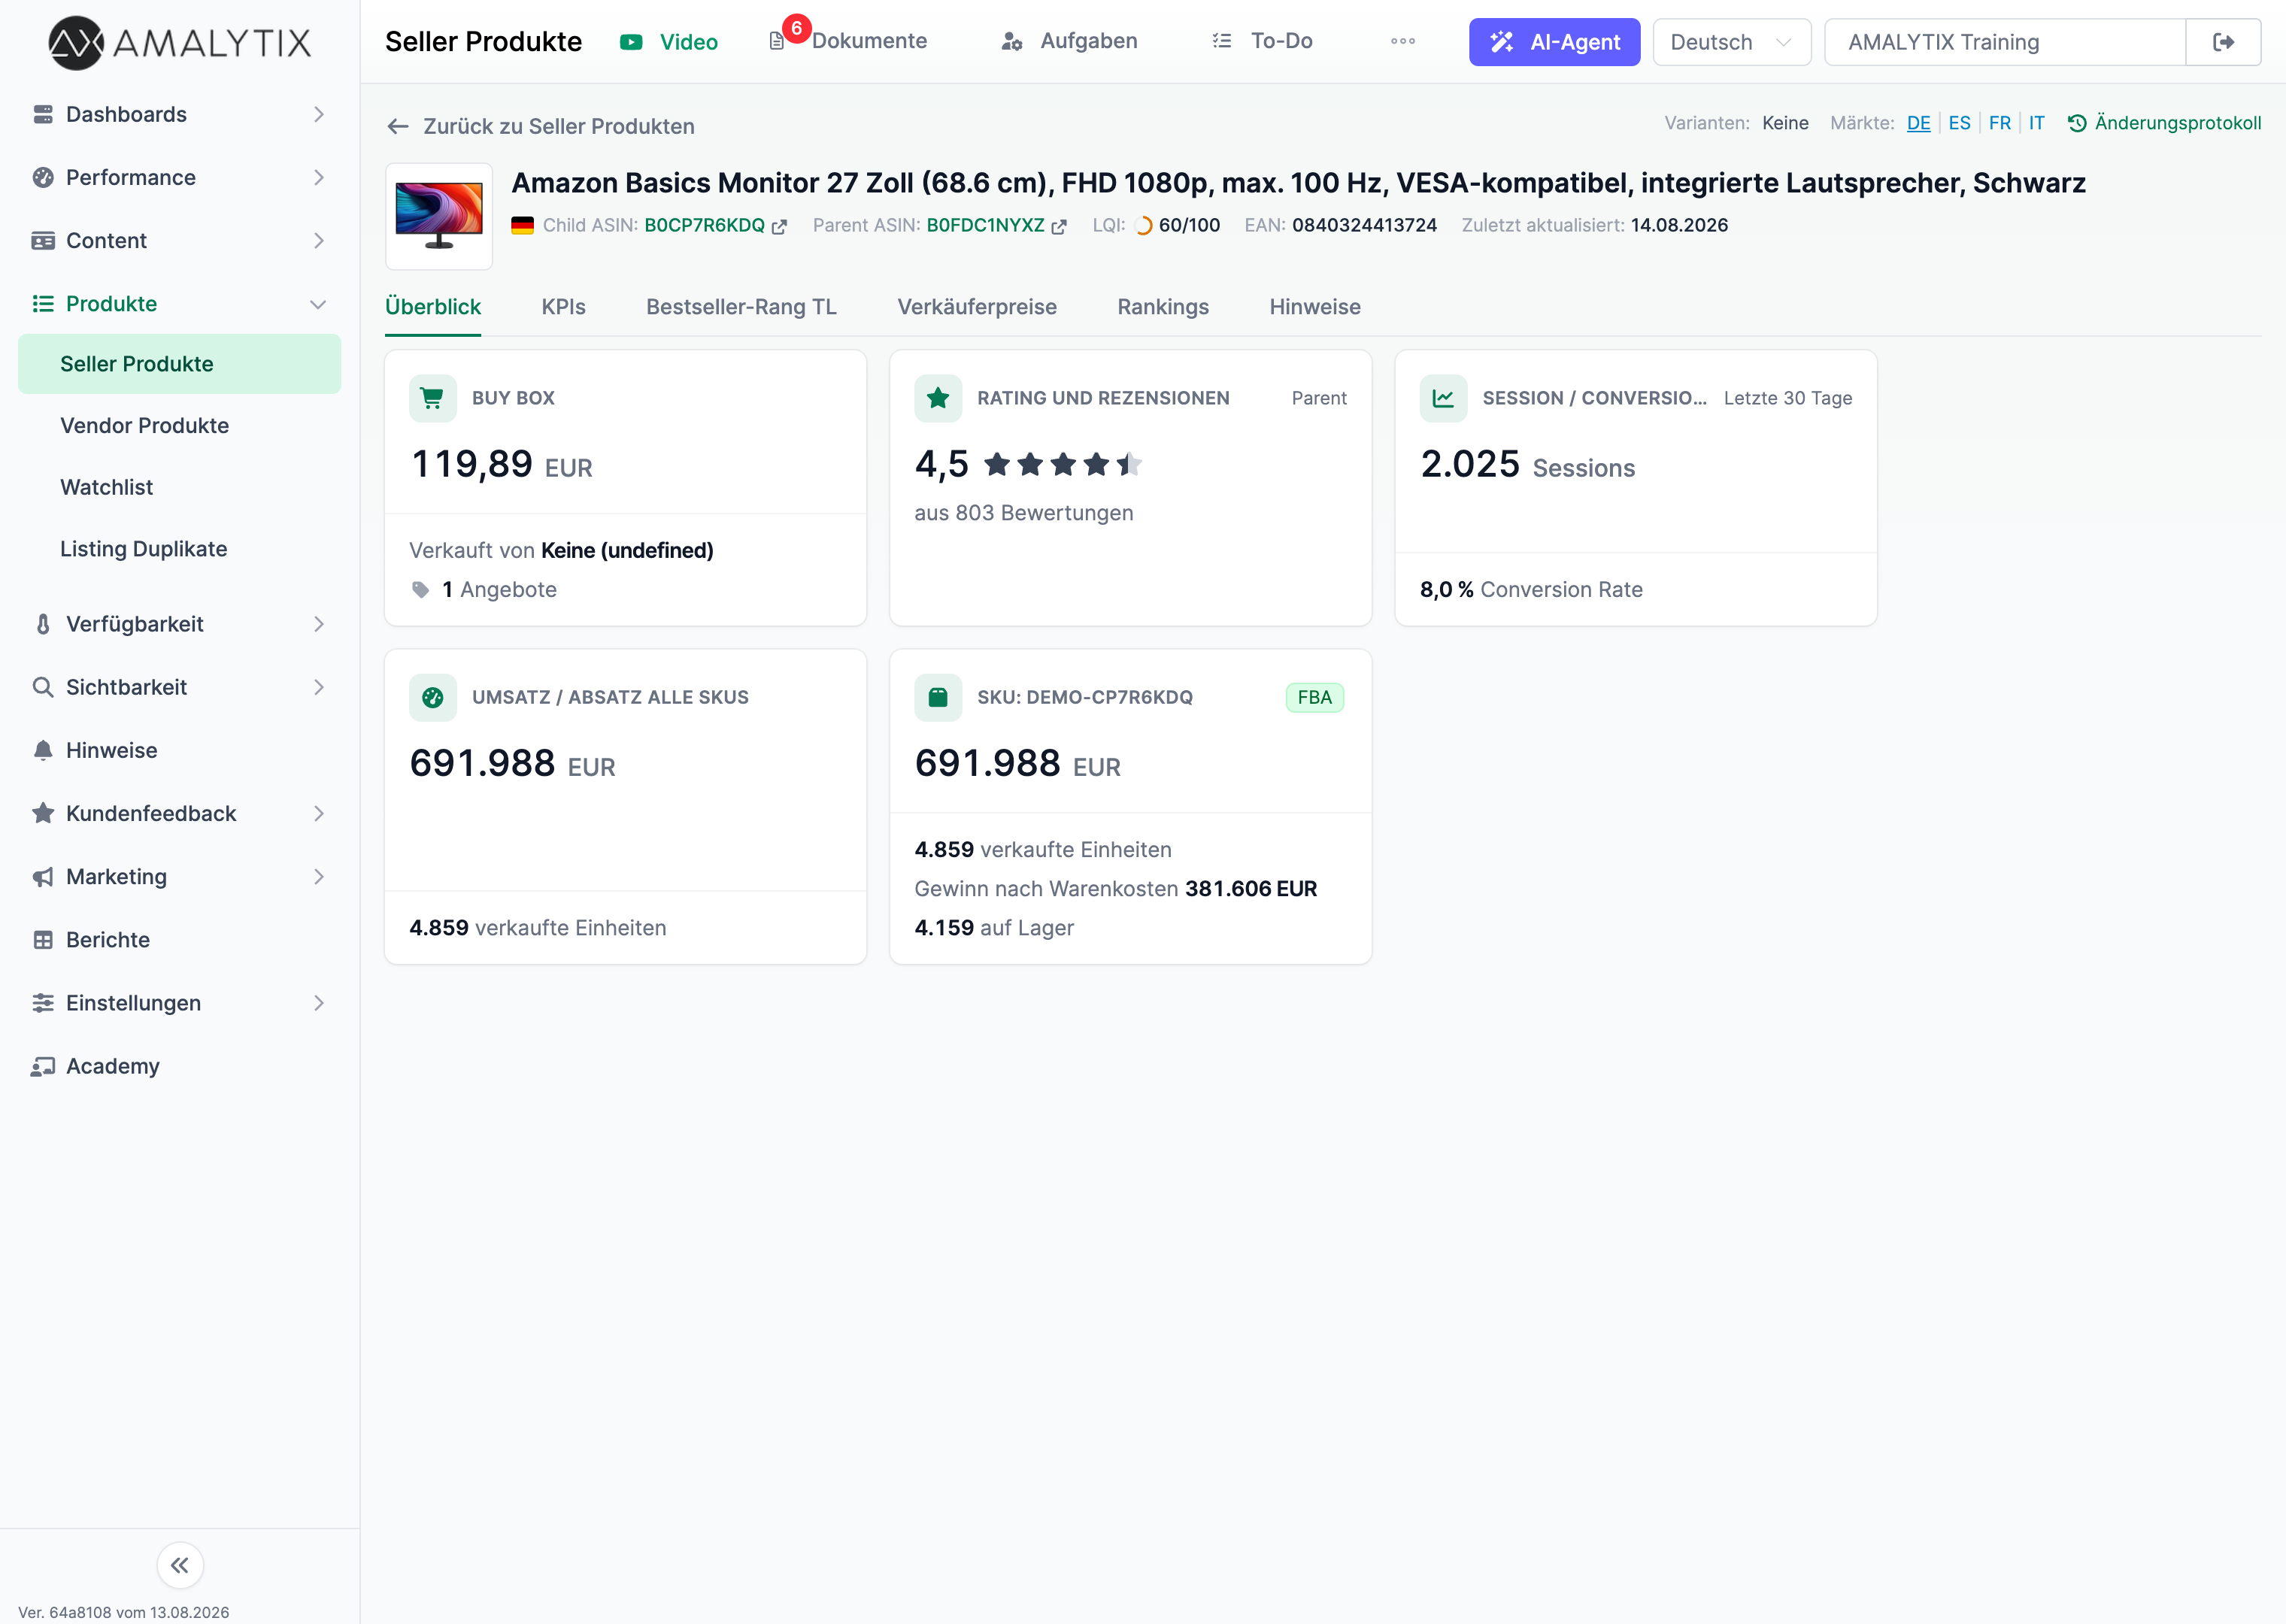The width and height of the screenshot is (2286, 1624).
Task: Expand the Einstellungen menu chevron
Action: coord(319,1003)
